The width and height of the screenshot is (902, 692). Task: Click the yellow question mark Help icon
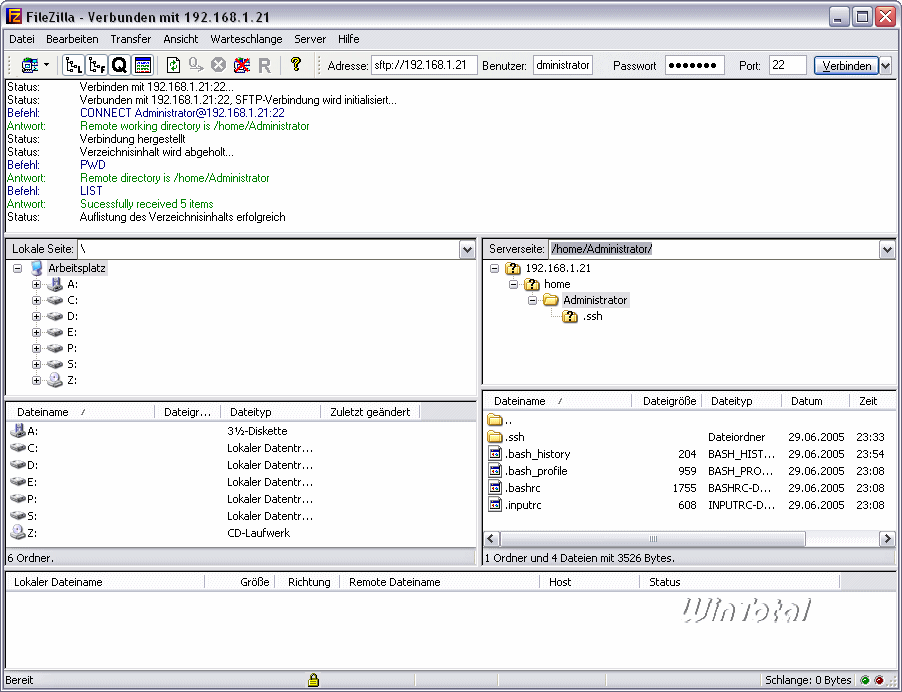(x=295, y=65)
